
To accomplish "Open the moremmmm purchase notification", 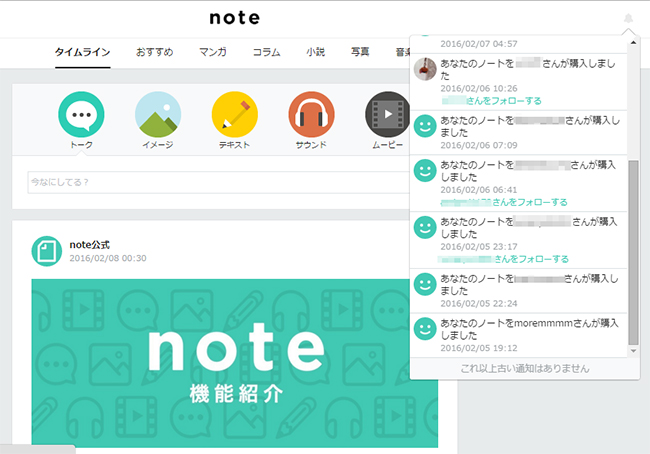I will (518, 335).
